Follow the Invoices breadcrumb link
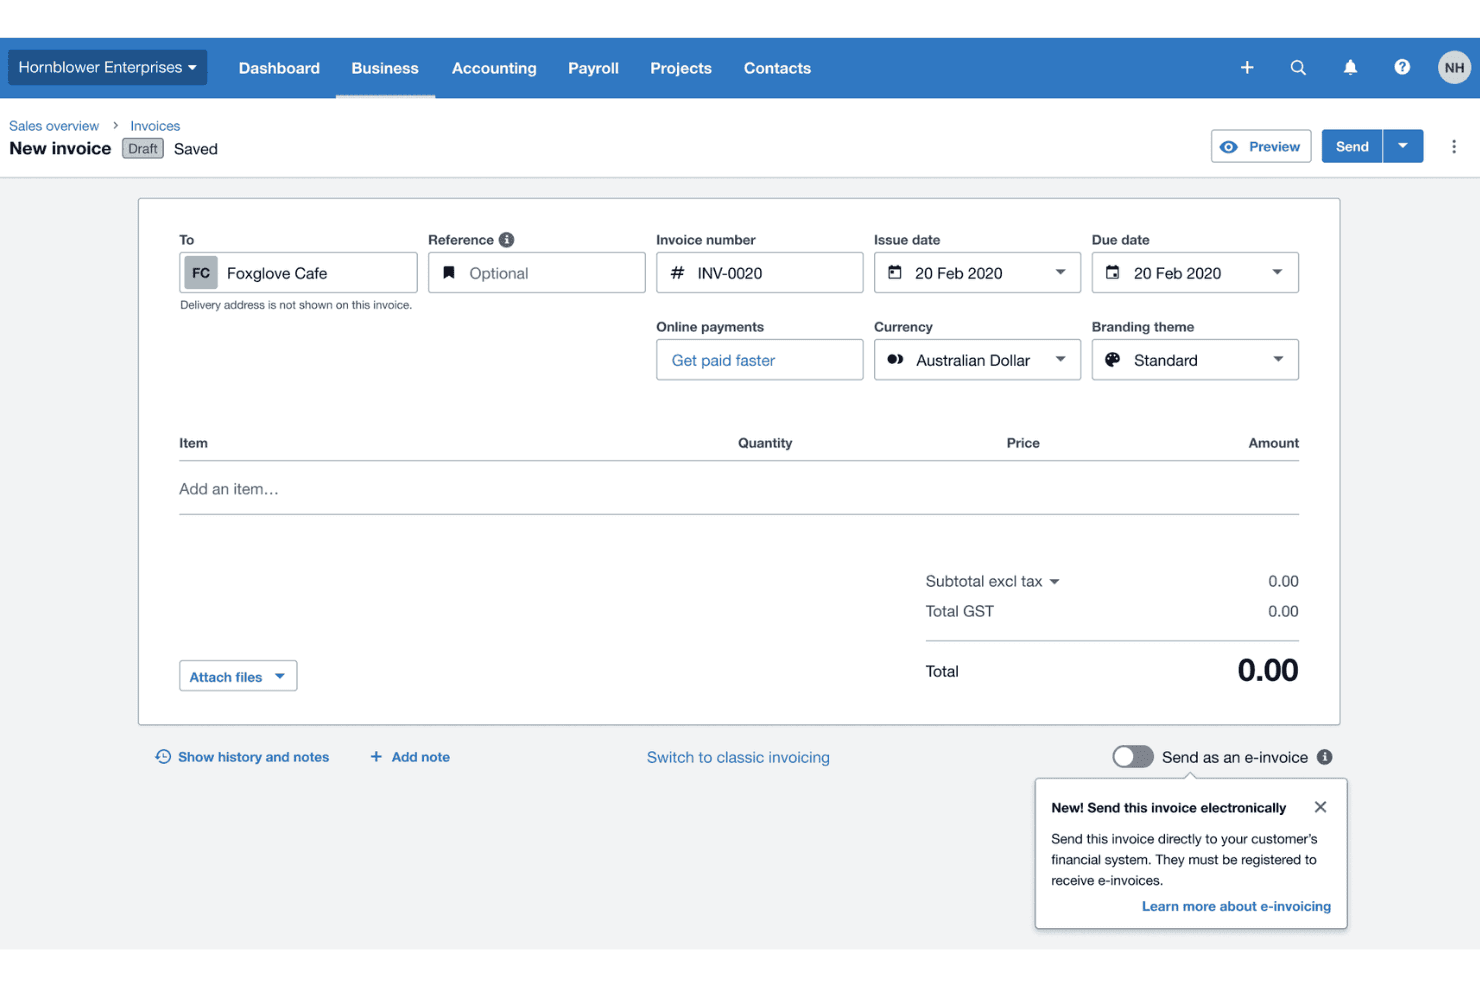Screen dimensions: 1480x987 click(155, 126)
